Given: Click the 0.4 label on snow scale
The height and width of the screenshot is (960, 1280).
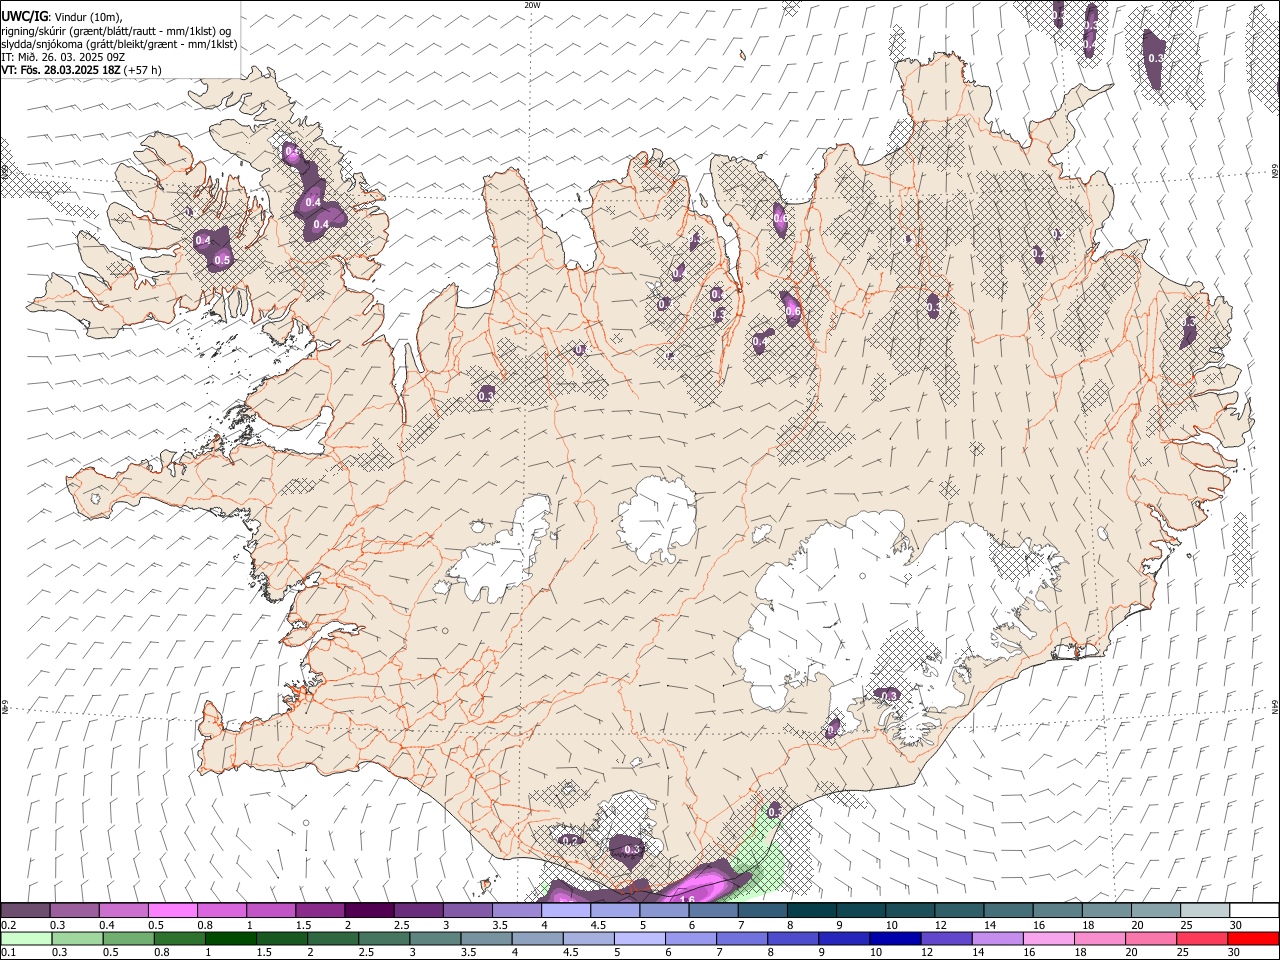Looking at the screenshot, I should [x=107, y=925].
